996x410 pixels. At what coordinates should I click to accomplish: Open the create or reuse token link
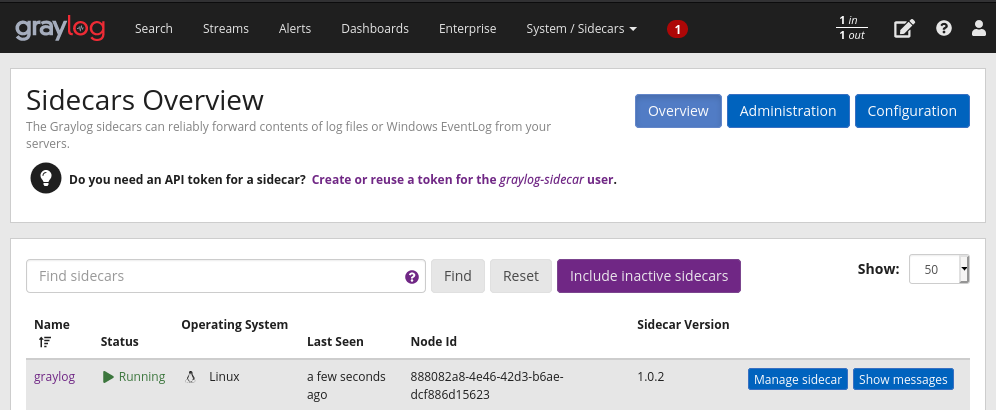[463, 179]
